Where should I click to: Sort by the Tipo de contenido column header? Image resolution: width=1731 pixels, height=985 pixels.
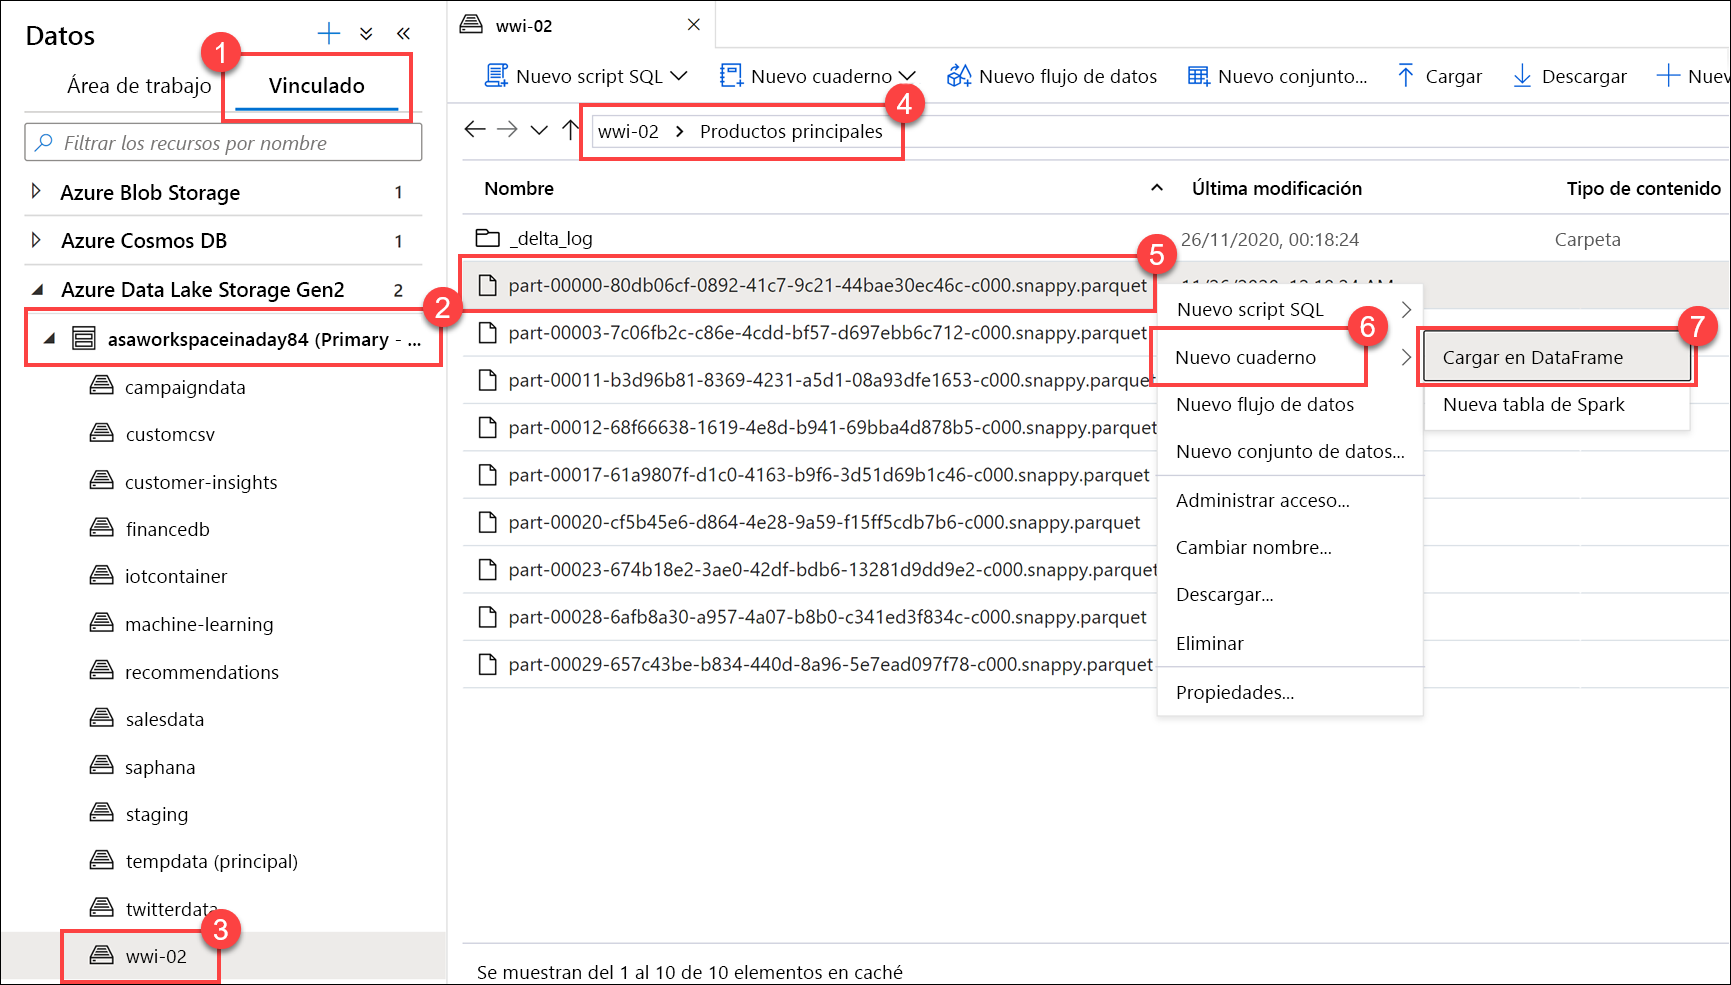(x=1643, y=188)
